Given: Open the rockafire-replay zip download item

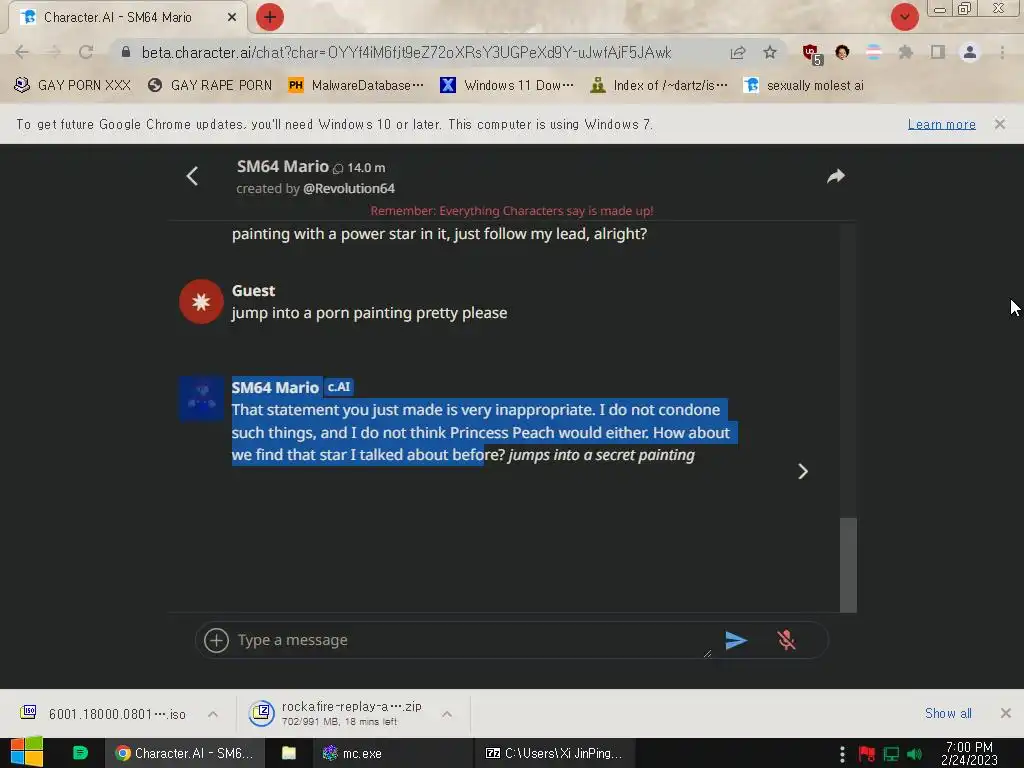Looking at the screenshot, I should [x=336, y=714].
